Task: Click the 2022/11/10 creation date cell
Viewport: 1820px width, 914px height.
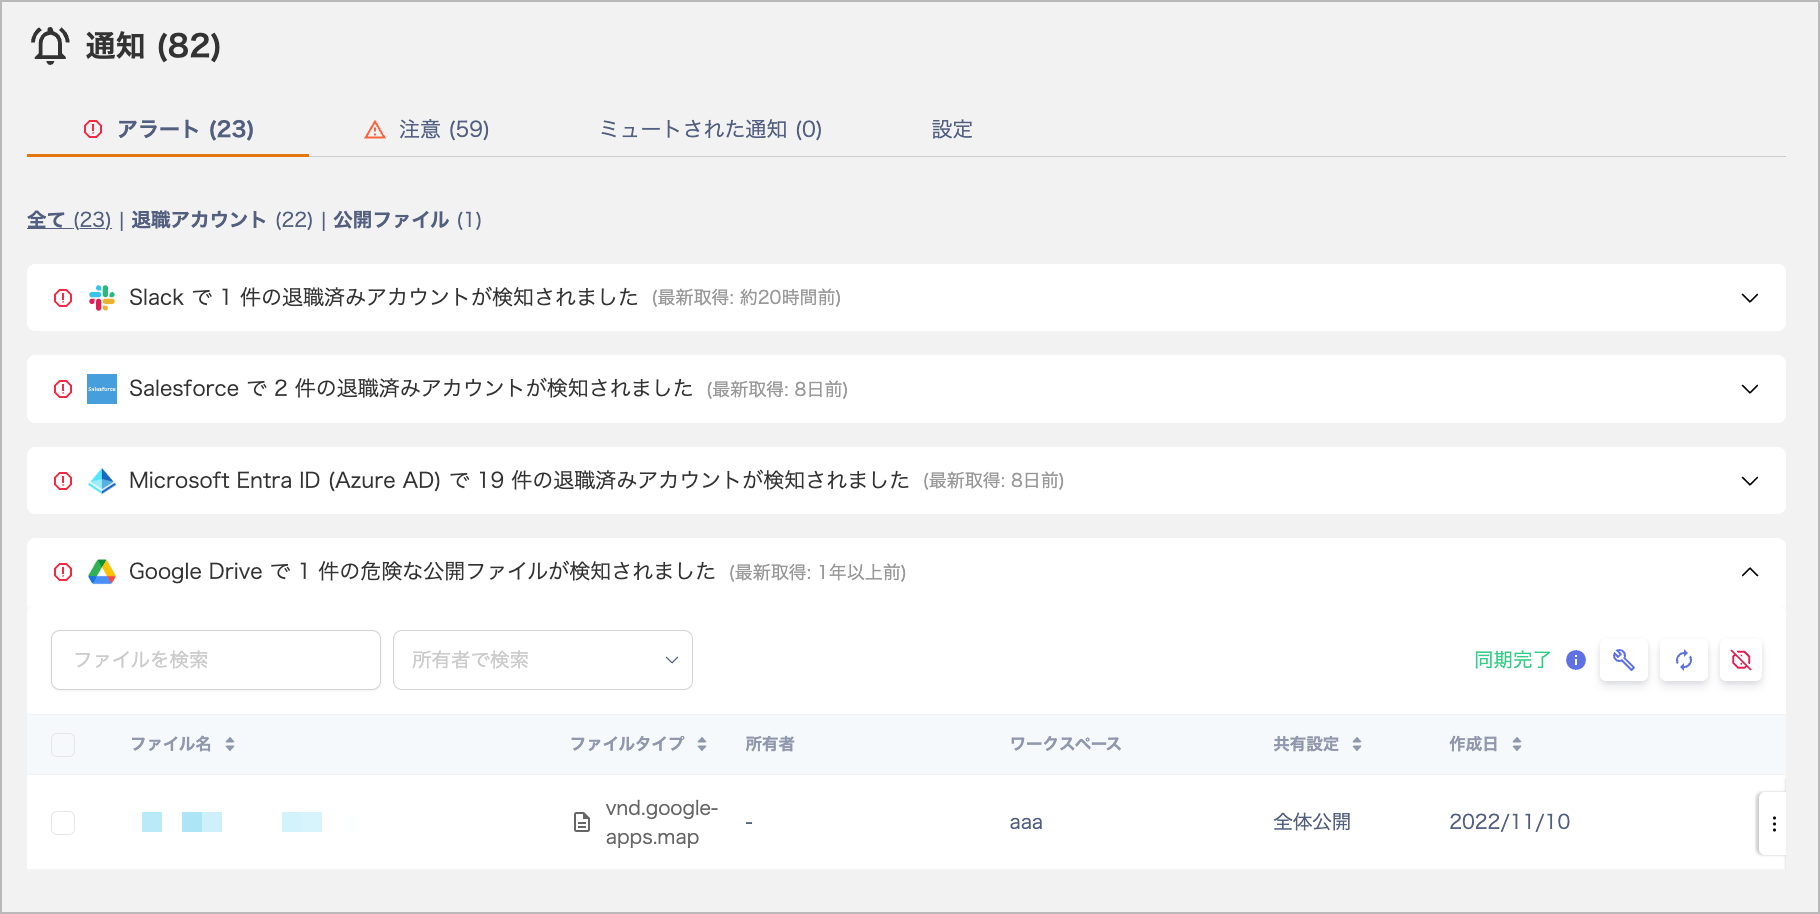Action: click(x=1510, y=822)
